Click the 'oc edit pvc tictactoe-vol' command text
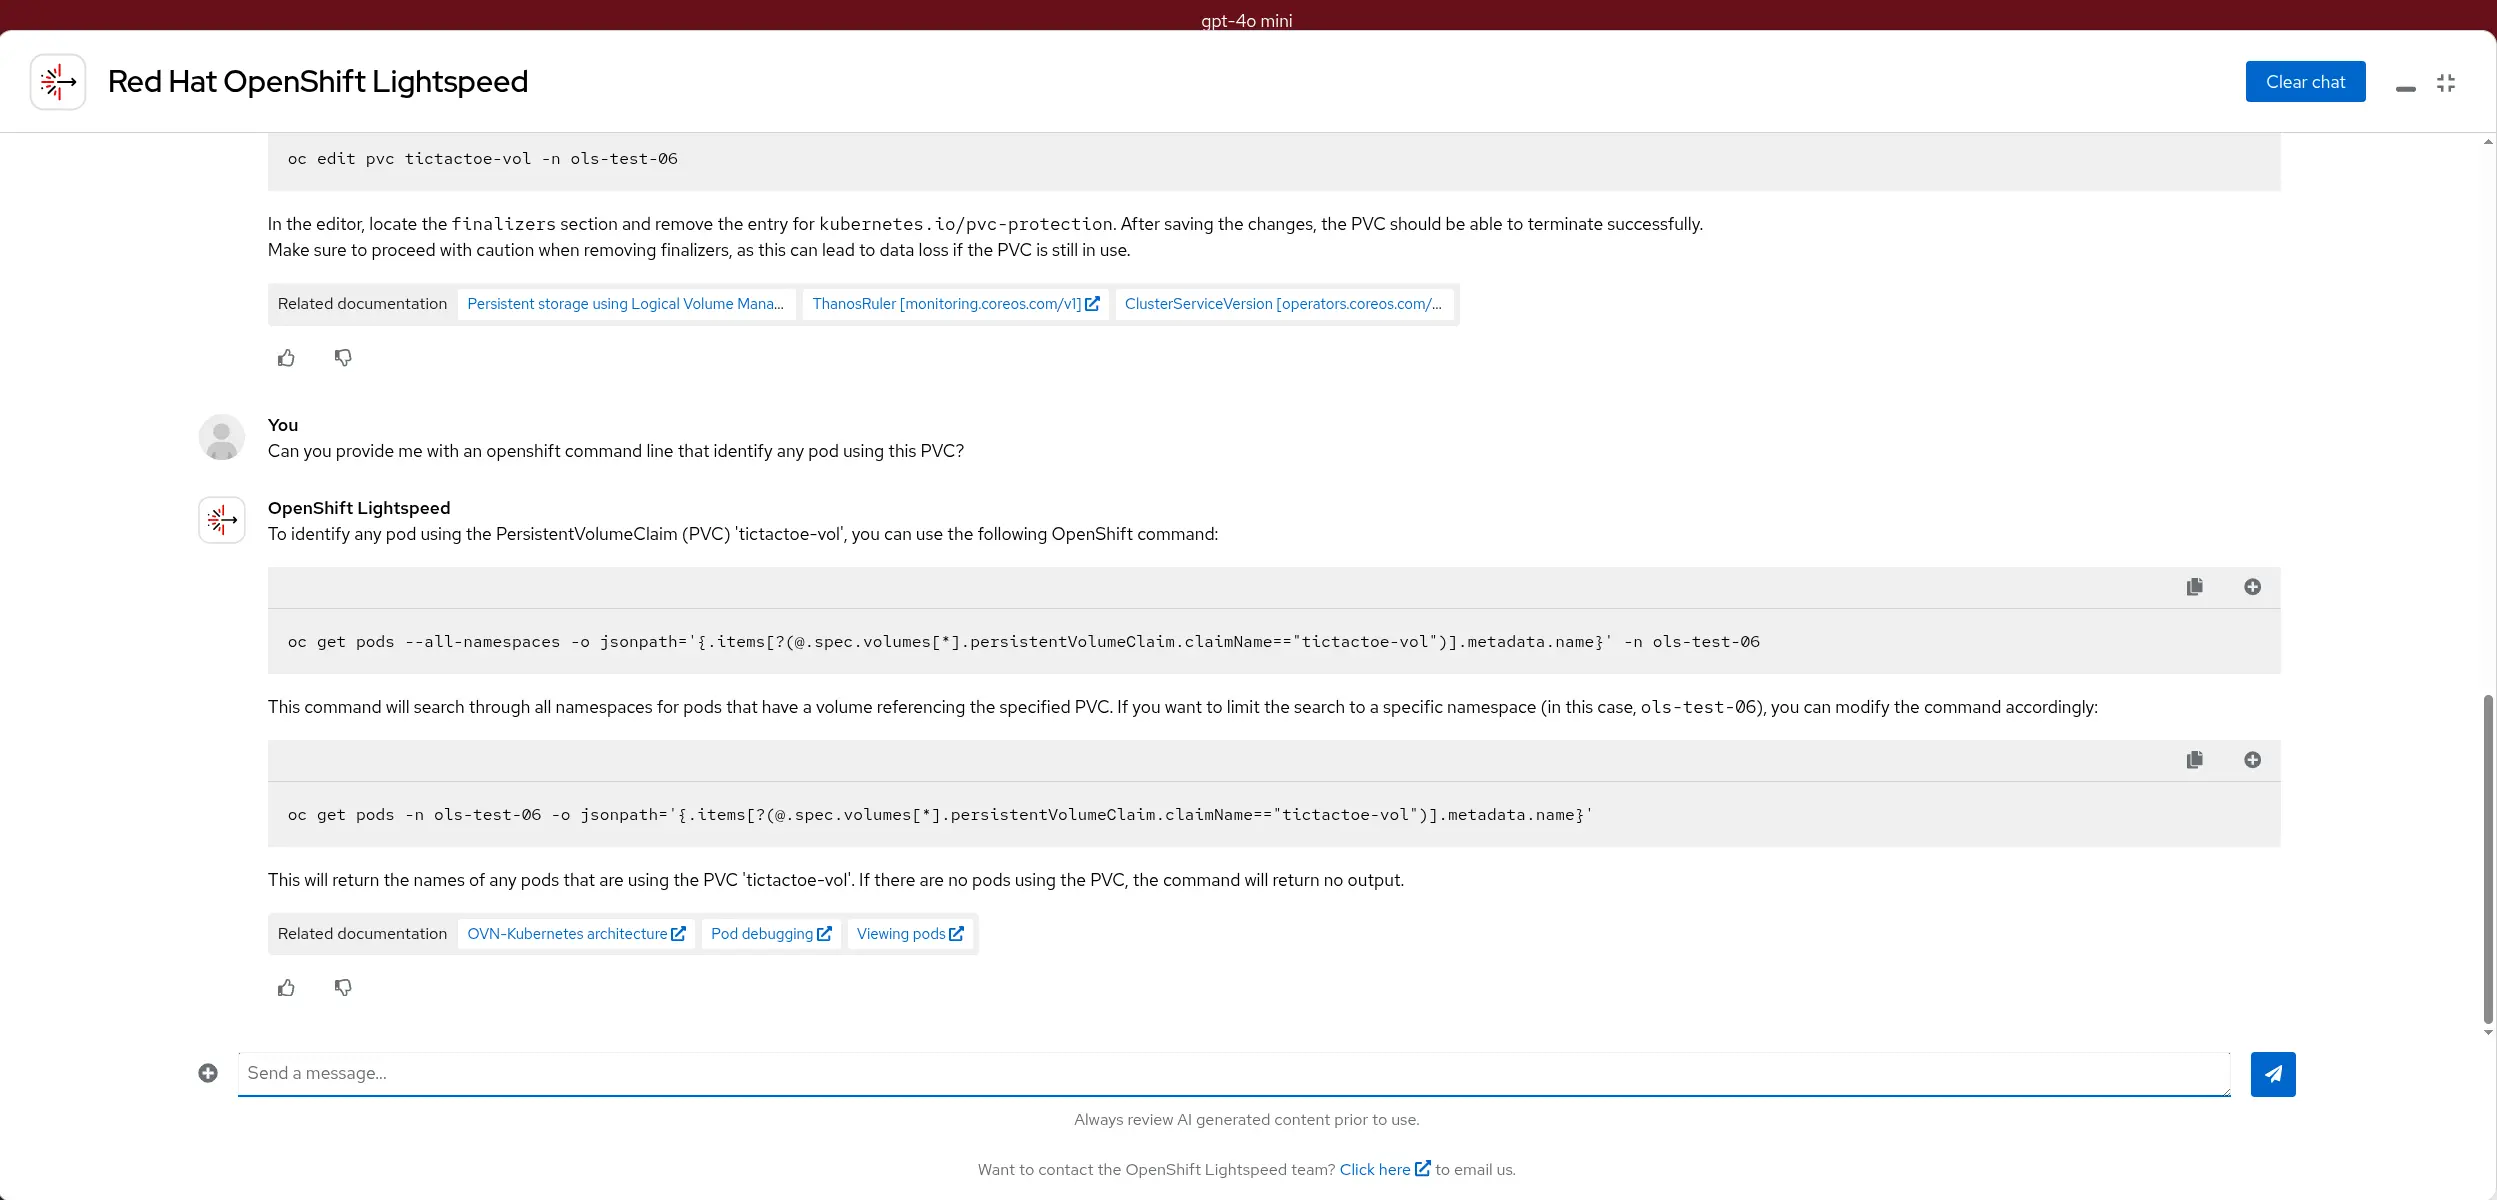Image resolution: width=2497 pixels, height=1200 pixels. click(483, 159)
